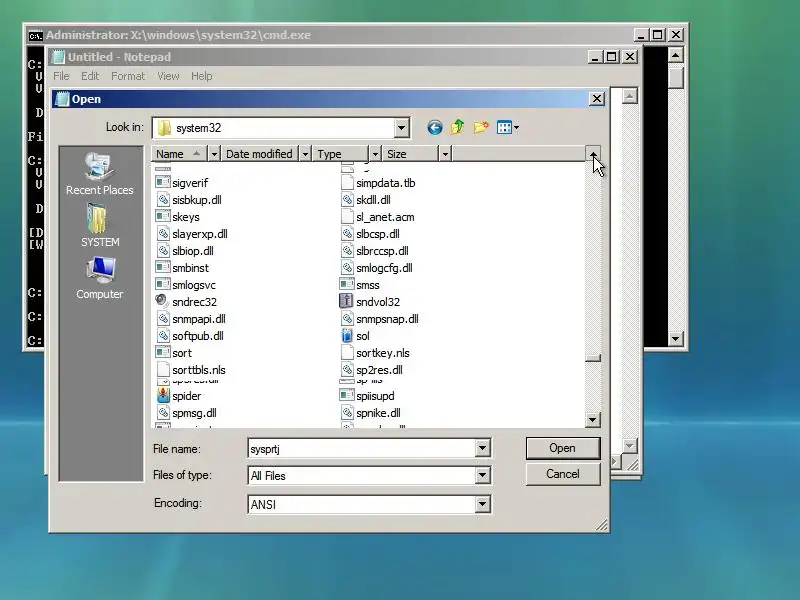Expand the File name history dropdown

coord(482,448)
